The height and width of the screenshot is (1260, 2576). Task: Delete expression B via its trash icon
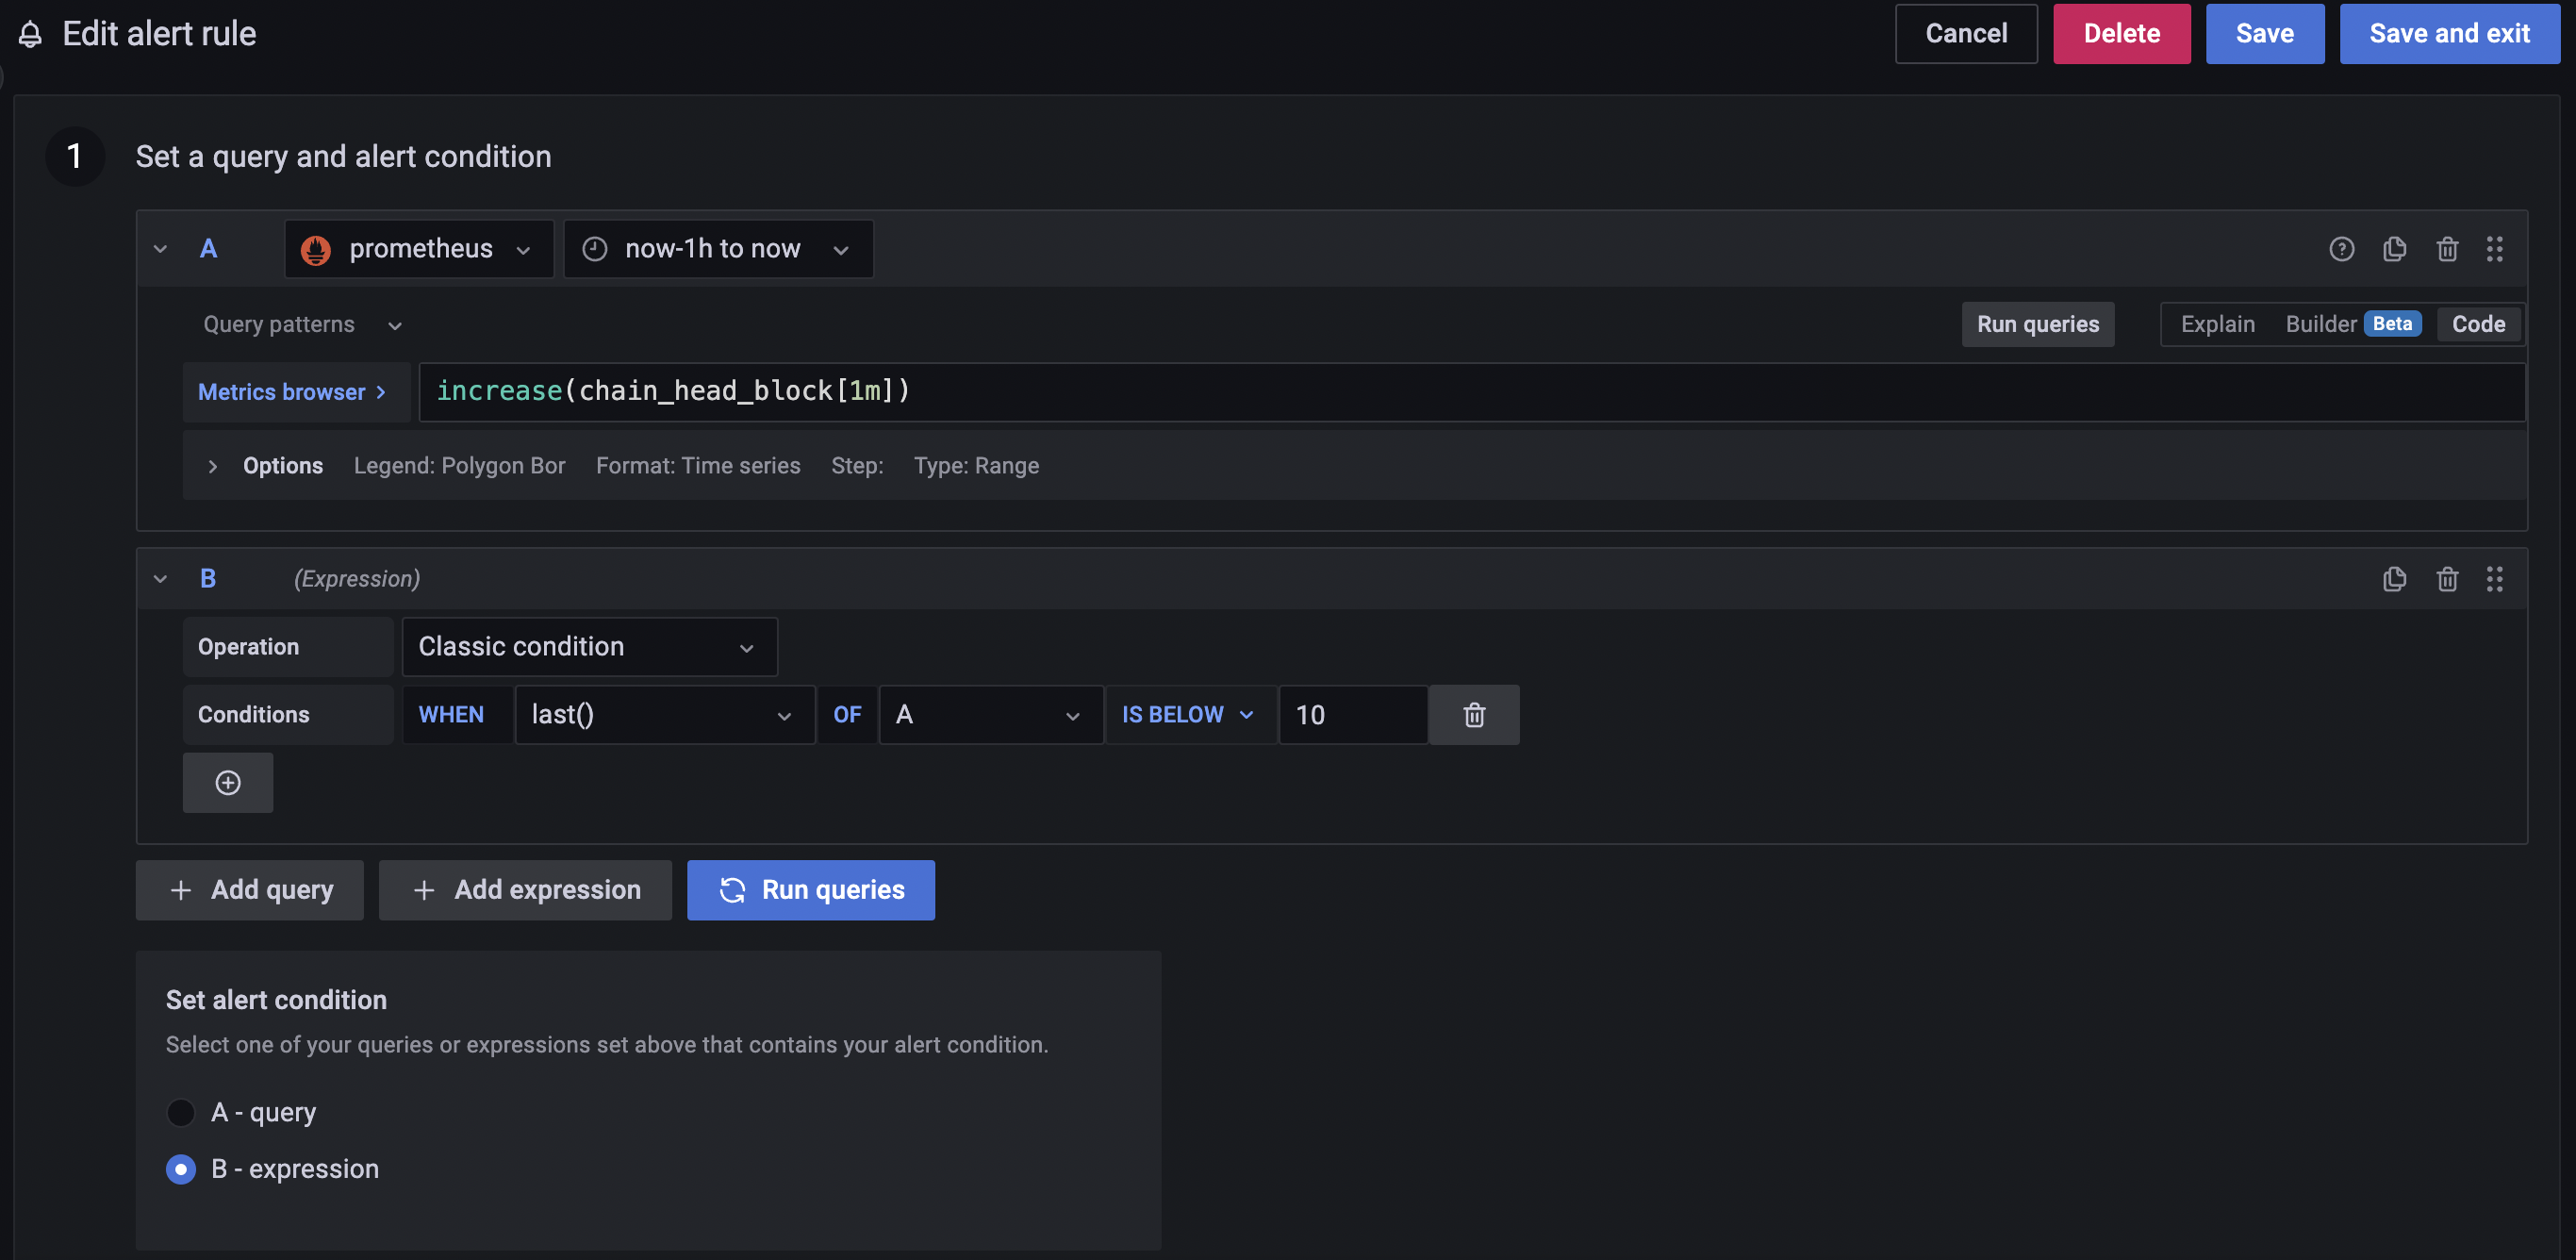2447,578
